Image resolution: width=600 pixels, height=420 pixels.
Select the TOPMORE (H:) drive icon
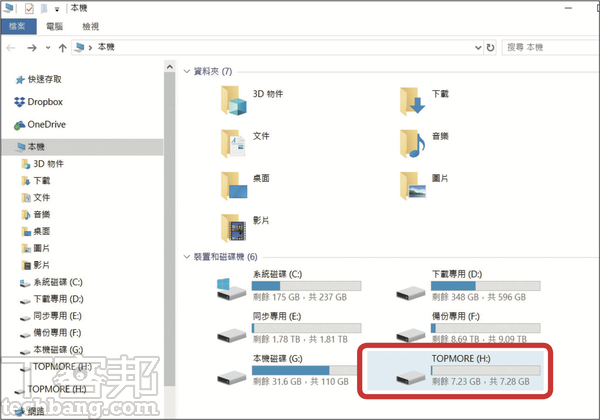click(x=411, y=378)
